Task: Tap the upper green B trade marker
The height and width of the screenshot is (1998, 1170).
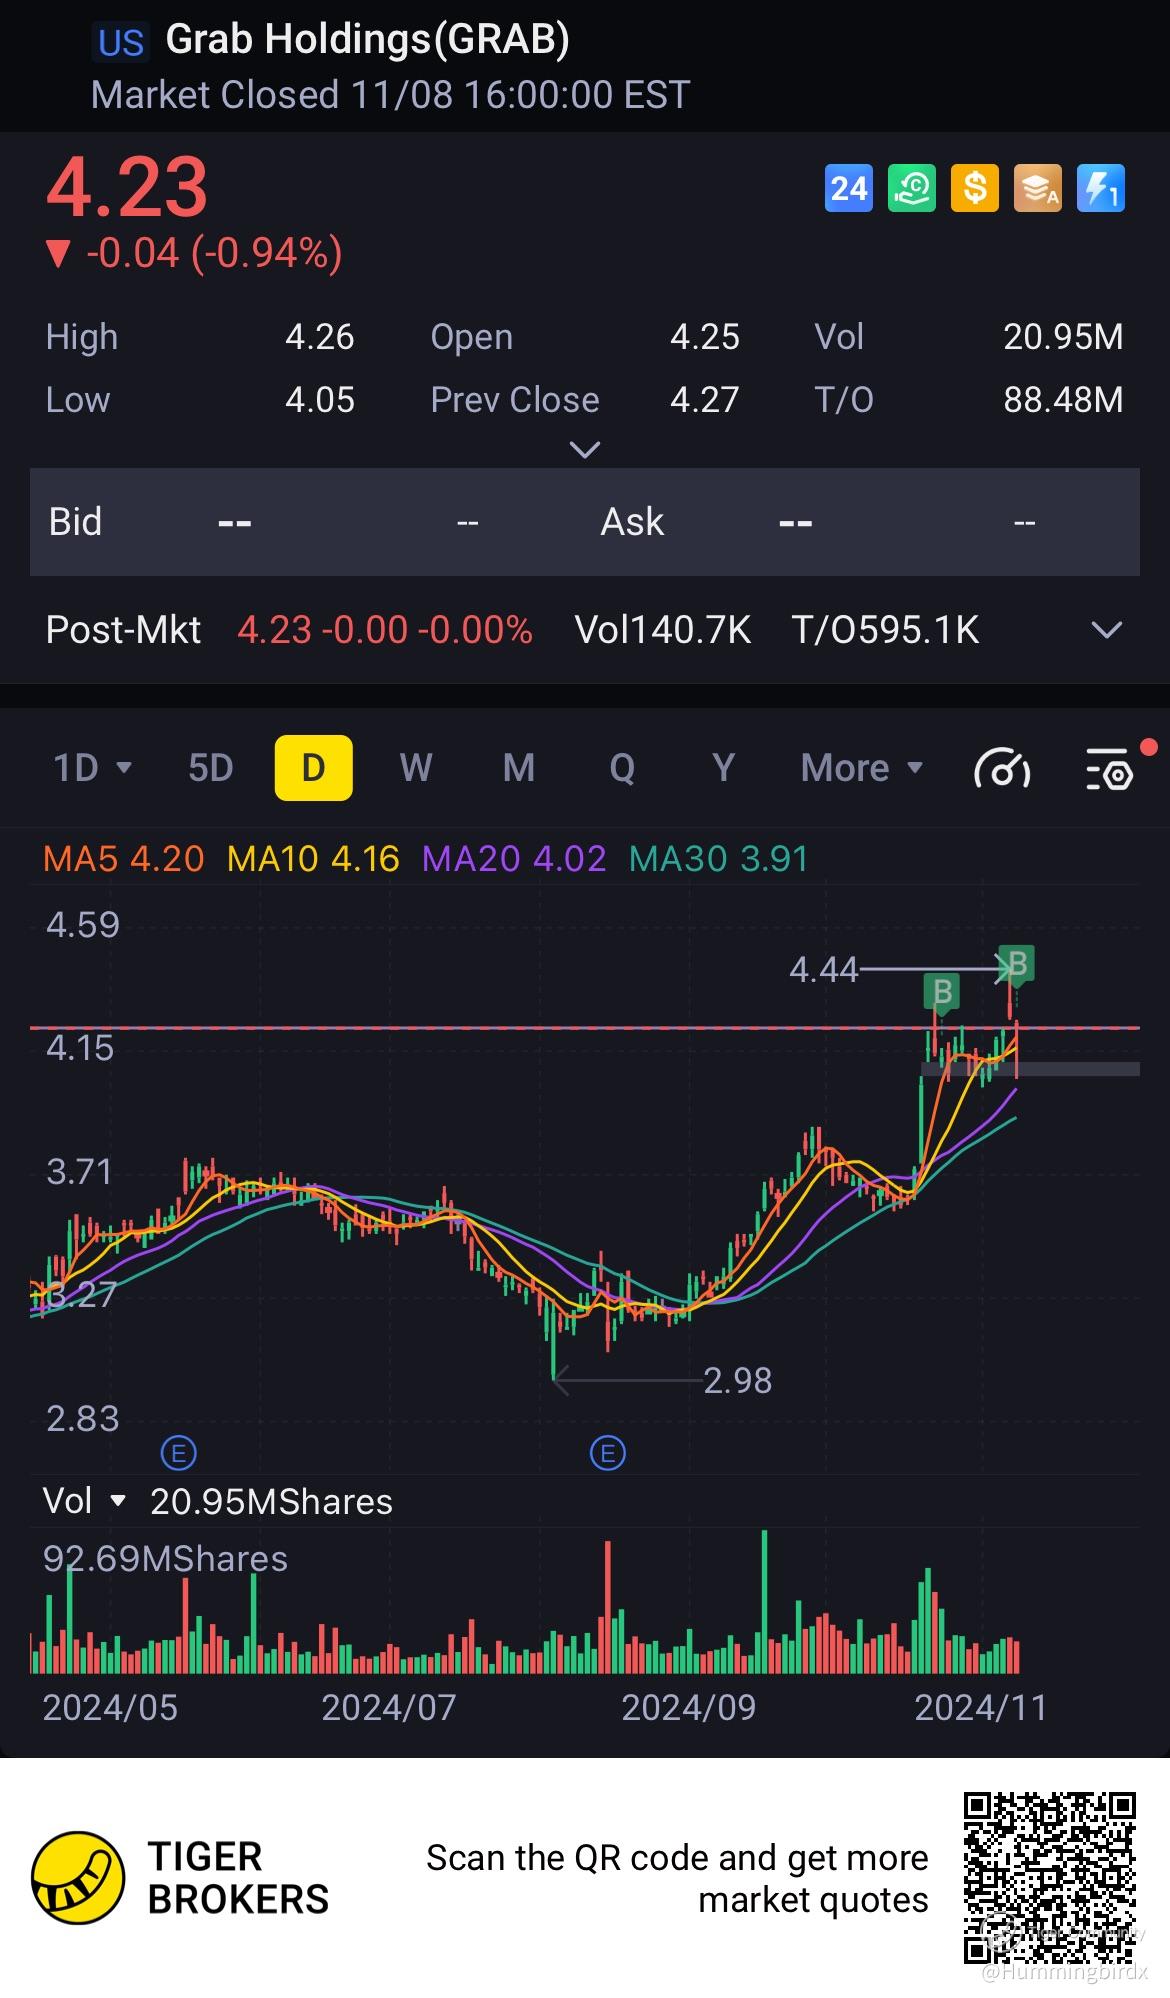Action: [x=1017, y=965]
